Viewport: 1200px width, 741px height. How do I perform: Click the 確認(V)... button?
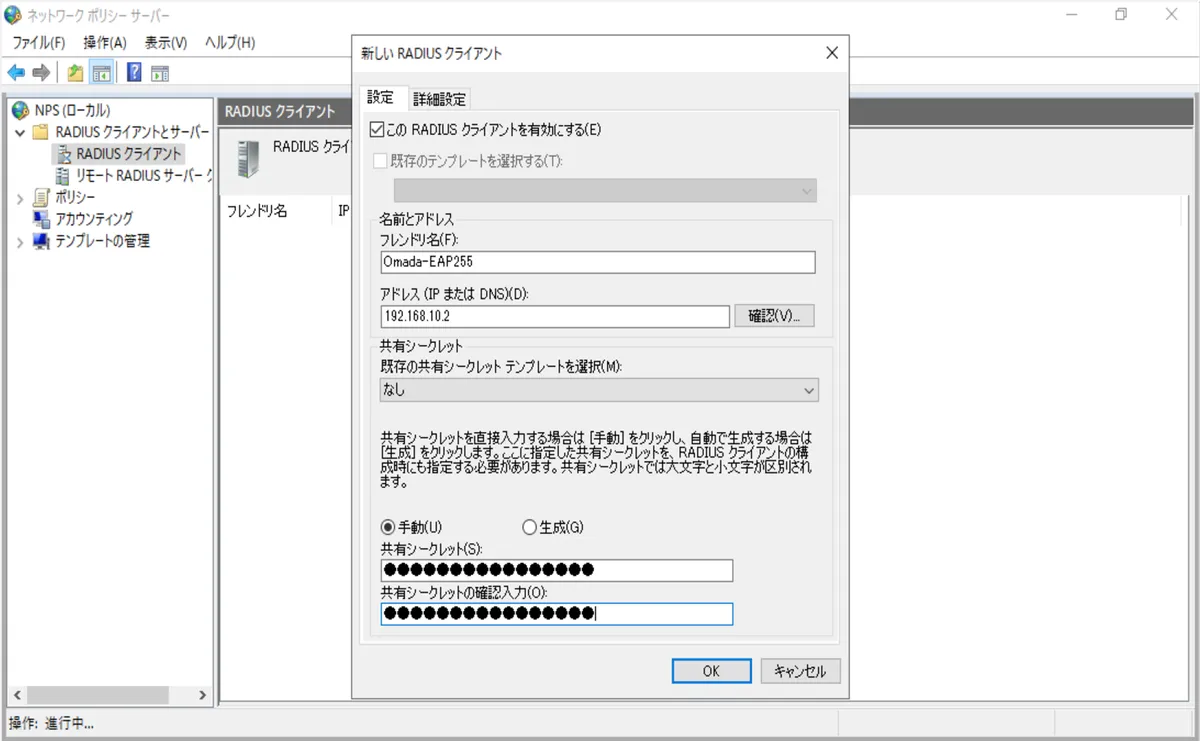click(775, 316)
